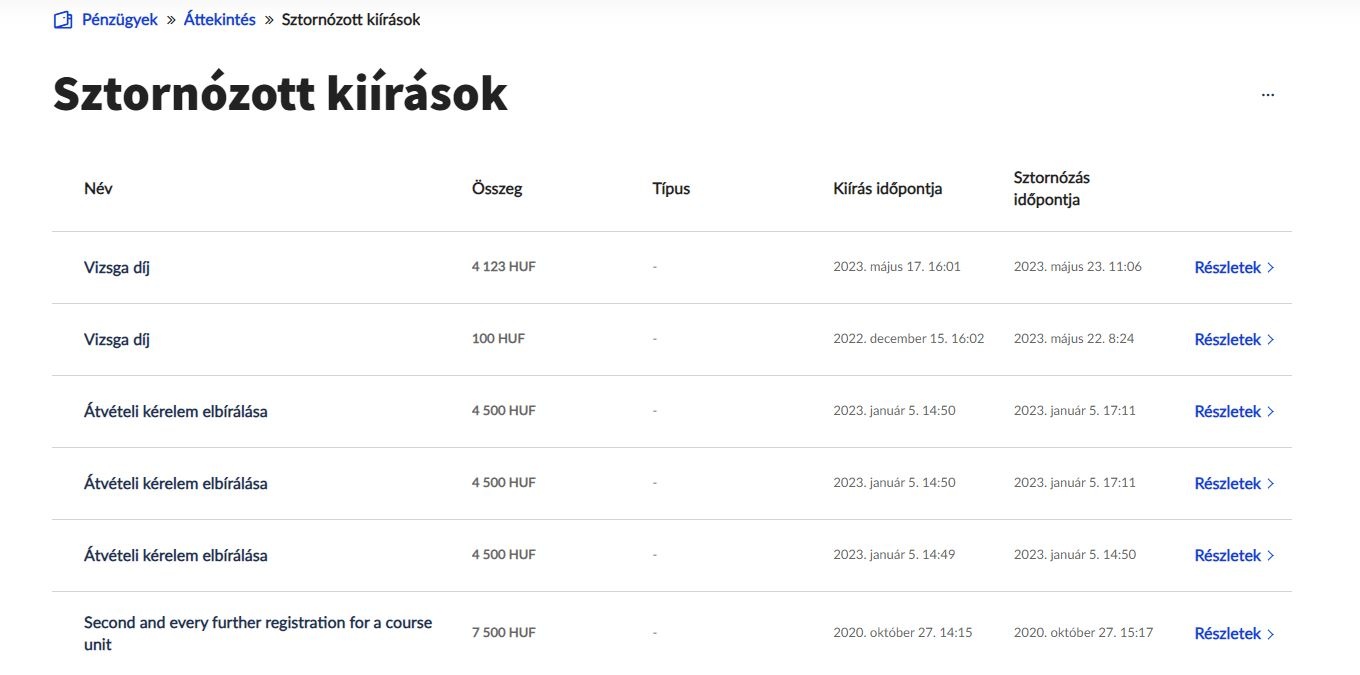The width and height of the screenshot is (1360, 675).
Task: Click chevron beside Részletek for 2022. december 15. row
Action: pos(1271,340)
